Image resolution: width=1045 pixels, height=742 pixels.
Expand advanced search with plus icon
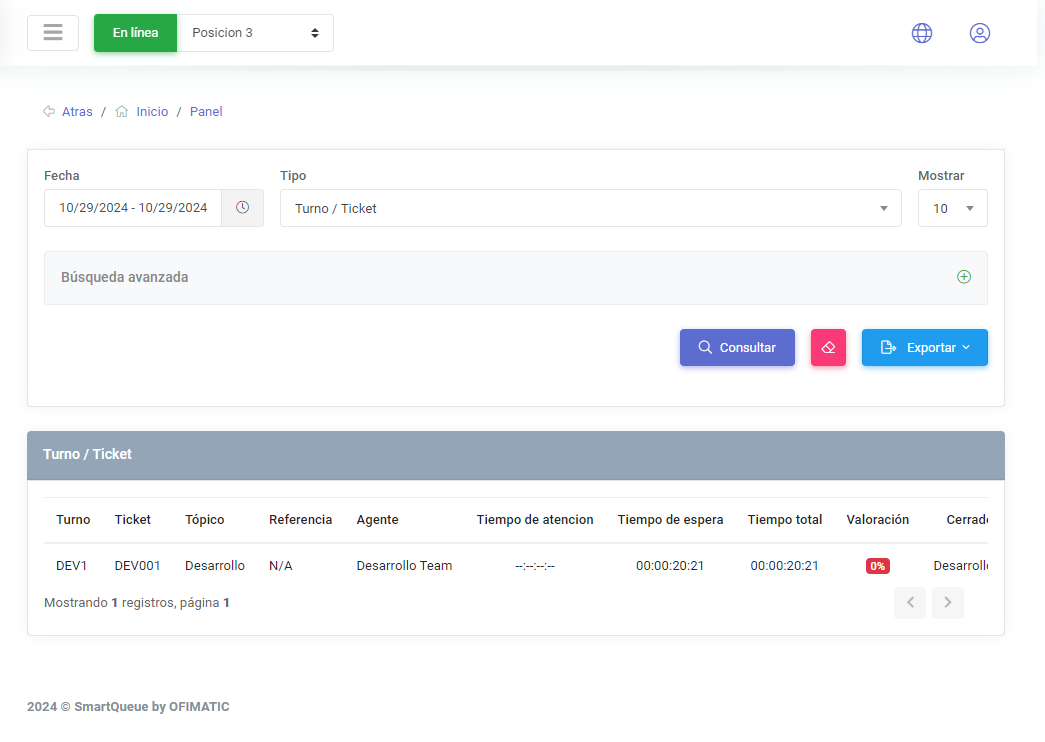pyautogui.click(x=963, y=277)
